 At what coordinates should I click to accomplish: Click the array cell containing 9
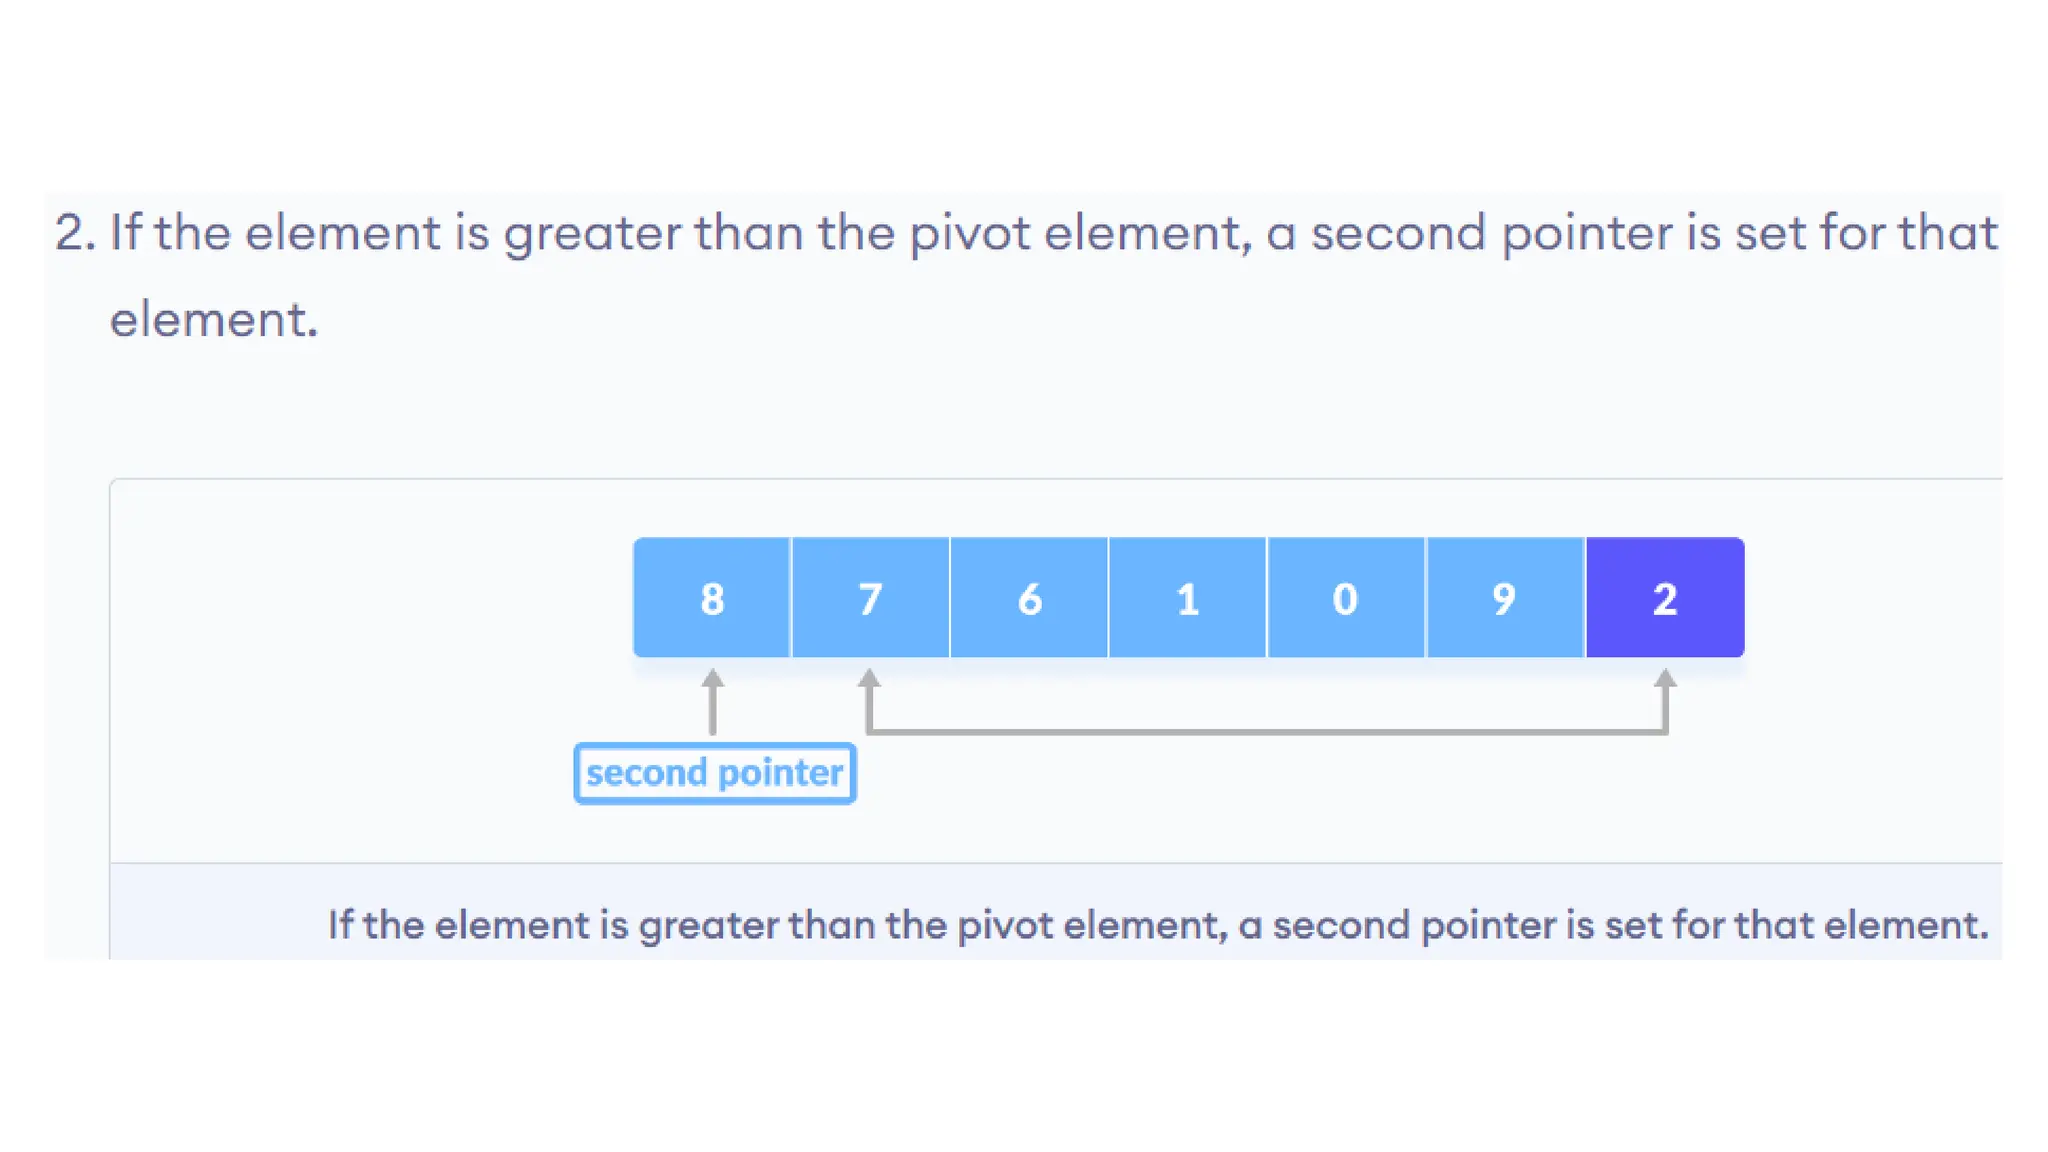[1505, 597]
